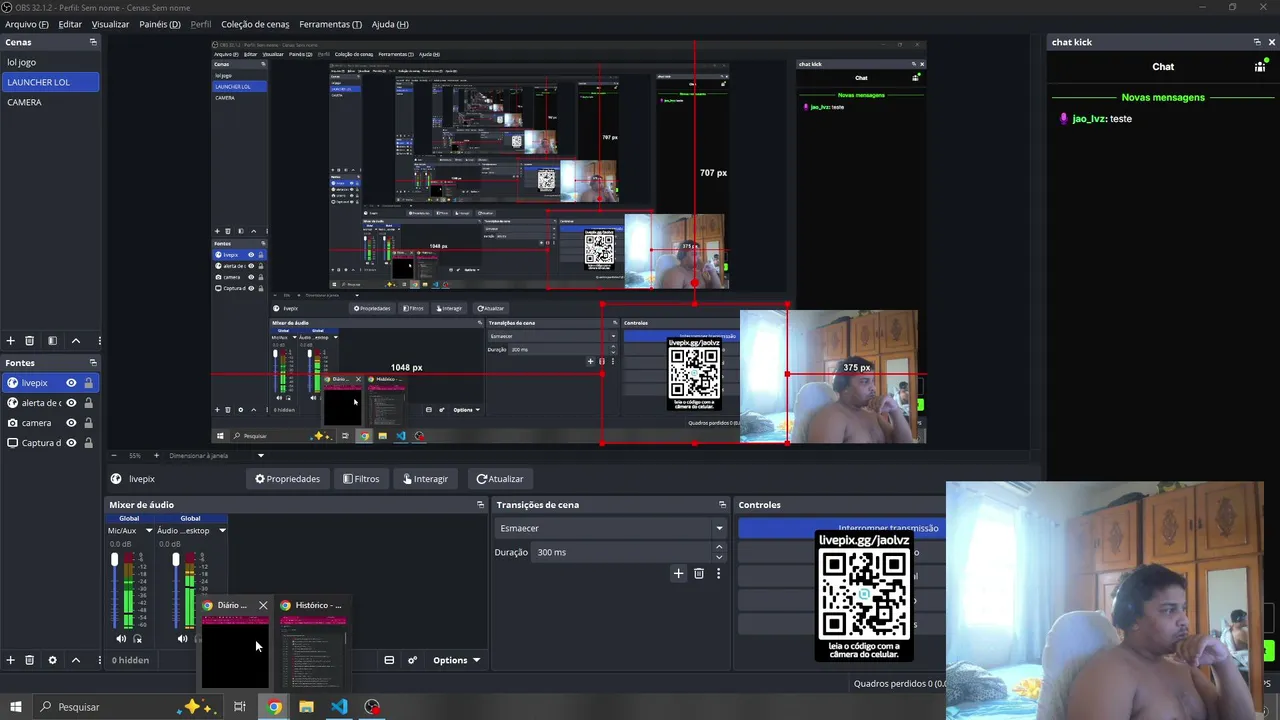
Task: Zoom in the preview with plus
Action: tap(156, 456)
